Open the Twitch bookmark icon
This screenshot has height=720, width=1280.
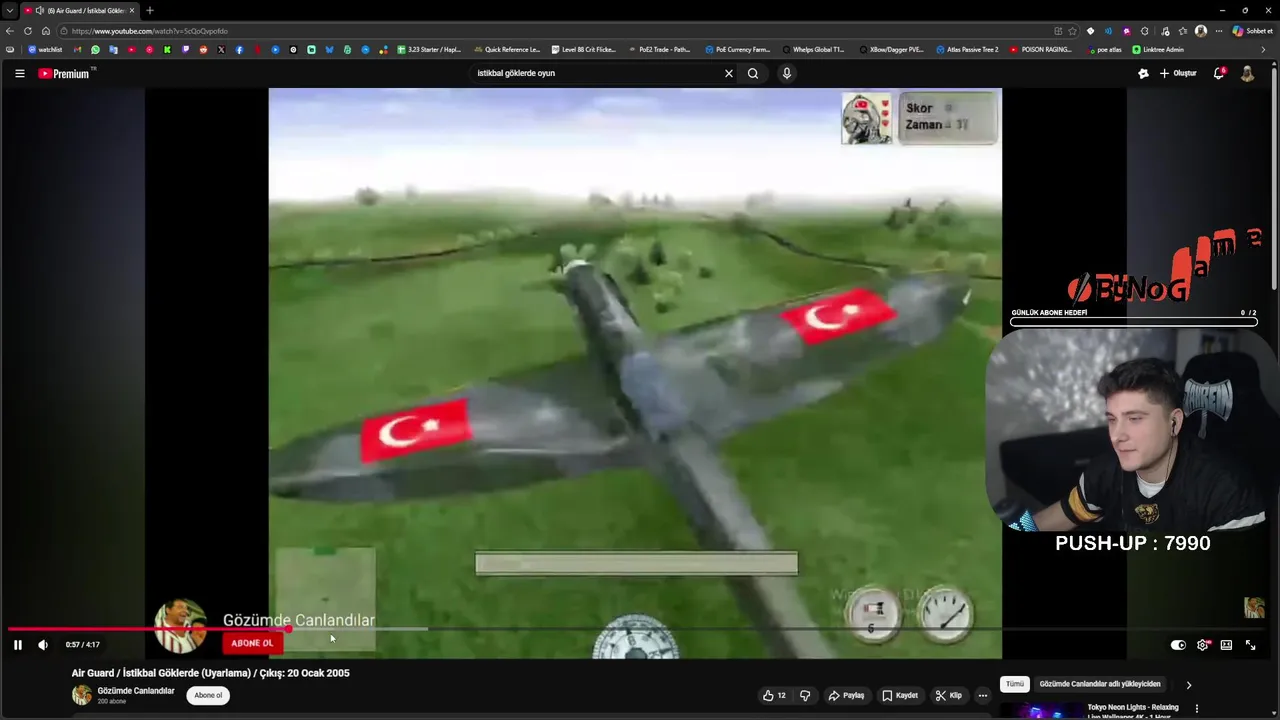(185, 49)
